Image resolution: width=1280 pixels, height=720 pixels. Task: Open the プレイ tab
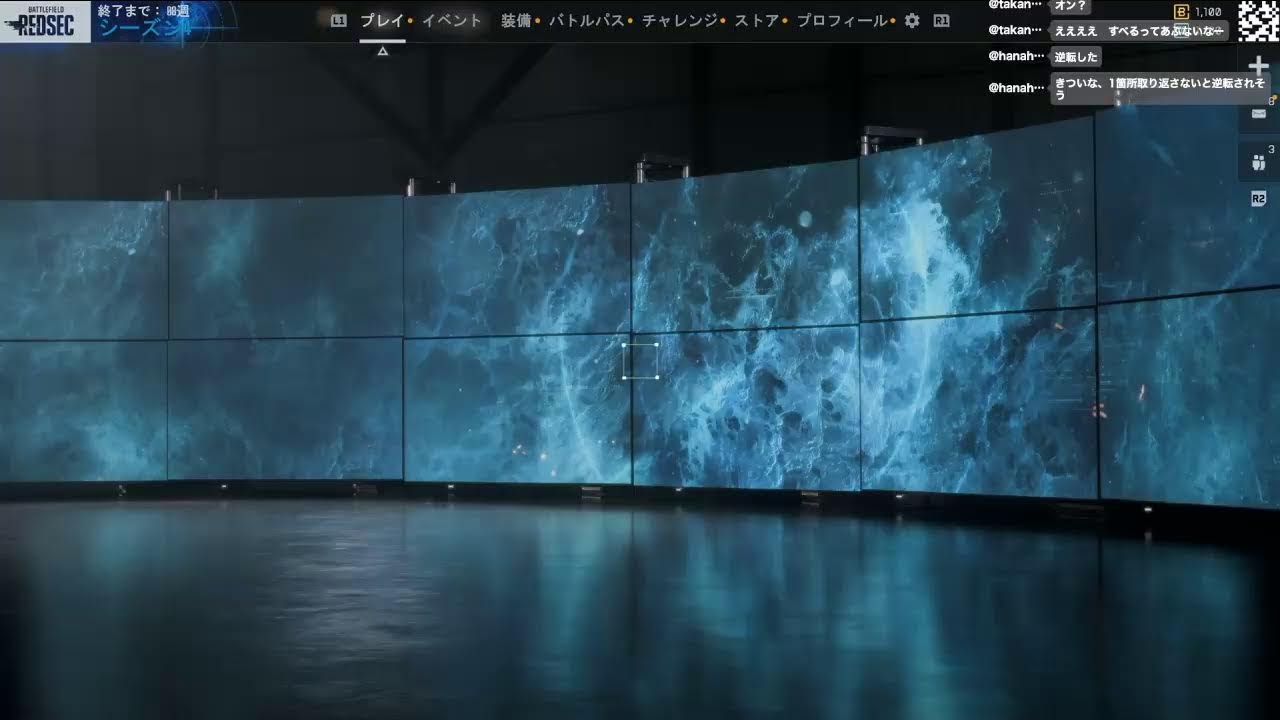click(382, 20)
